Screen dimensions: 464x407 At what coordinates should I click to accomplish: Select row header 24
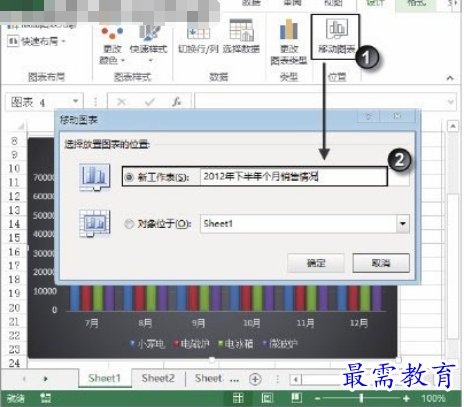14,363
